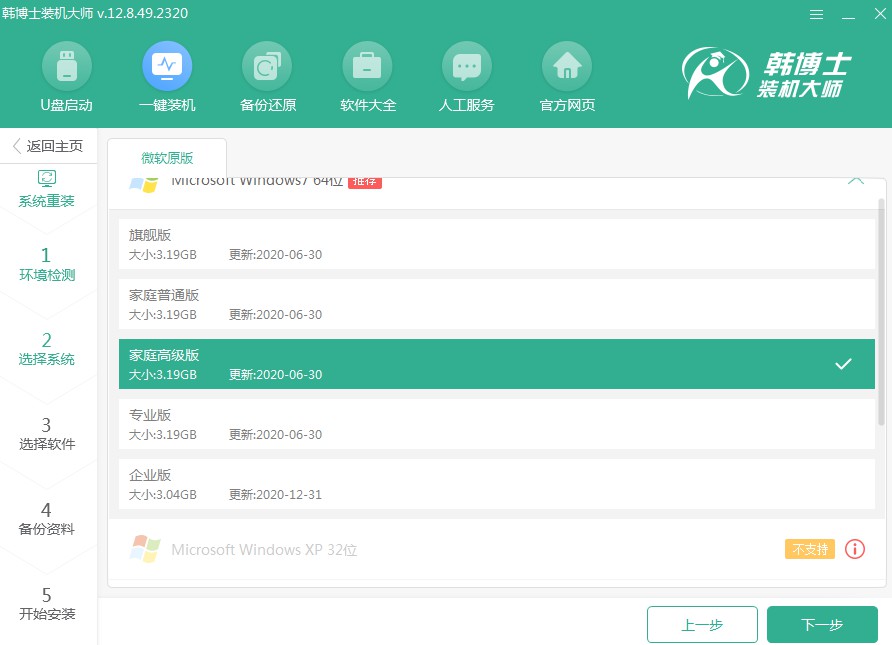Viewport: 892px width, 645px height.
Task: Click the system list vertical scrollbar
Action: [x=880, y=310]
